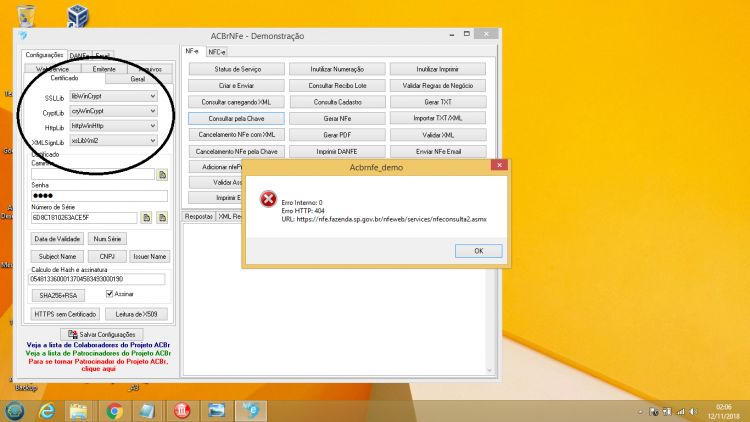This screenshot has height=422, width=750.
Task: Click Inutilizar Numeração button
Action: click(x=337, y=69)
